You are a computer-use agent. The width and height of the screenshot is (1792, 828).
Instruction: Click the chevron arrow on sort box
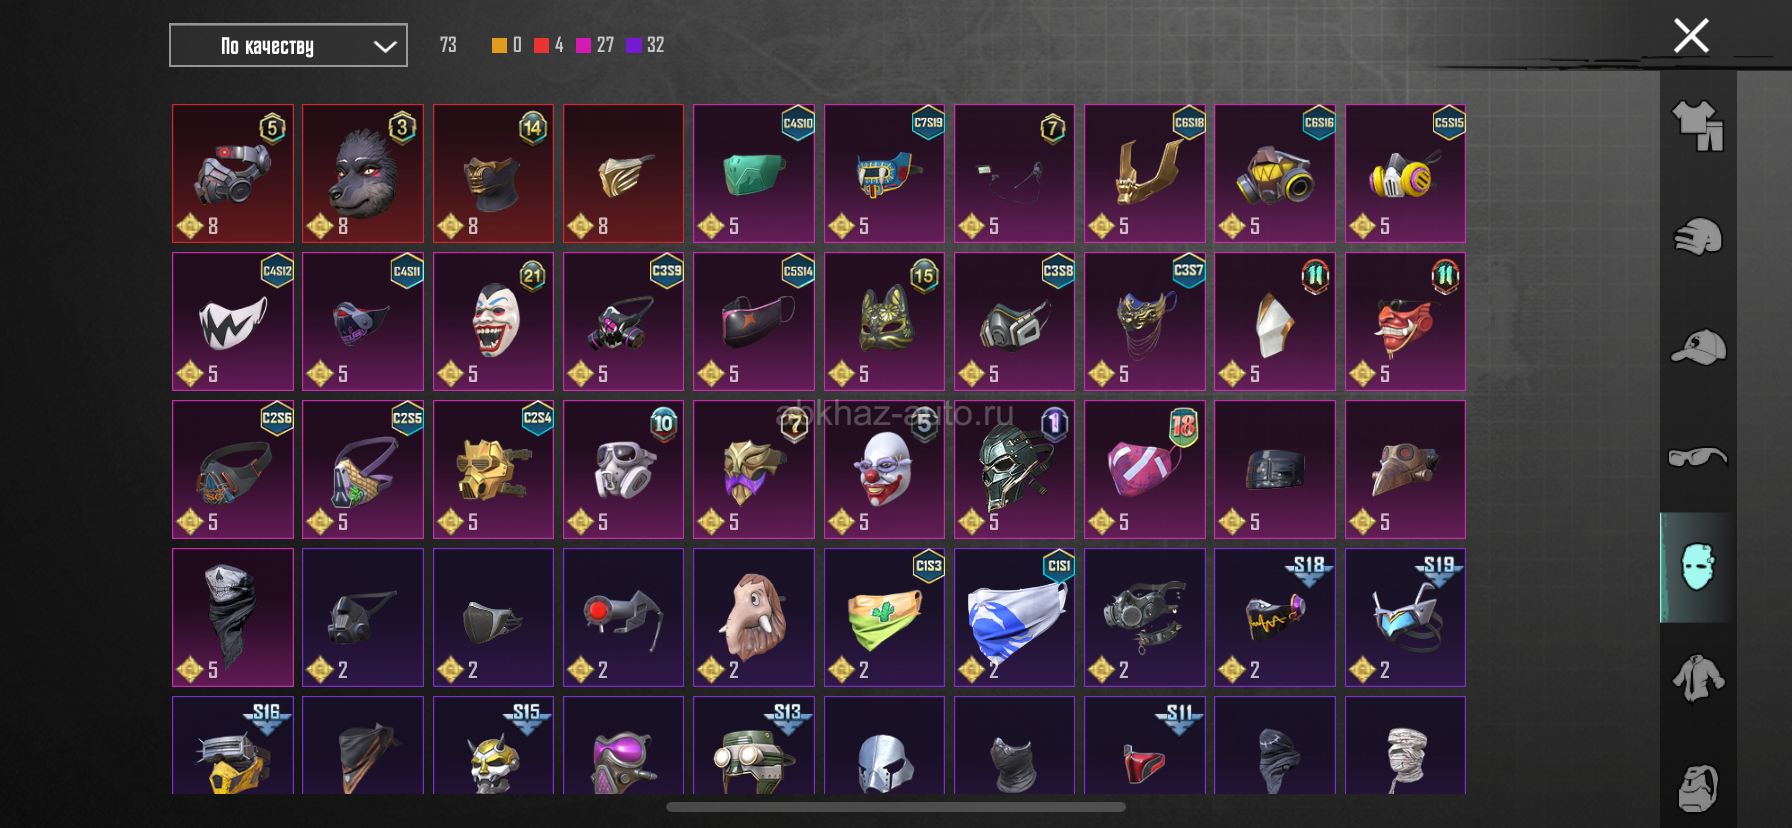click(385, 46)
